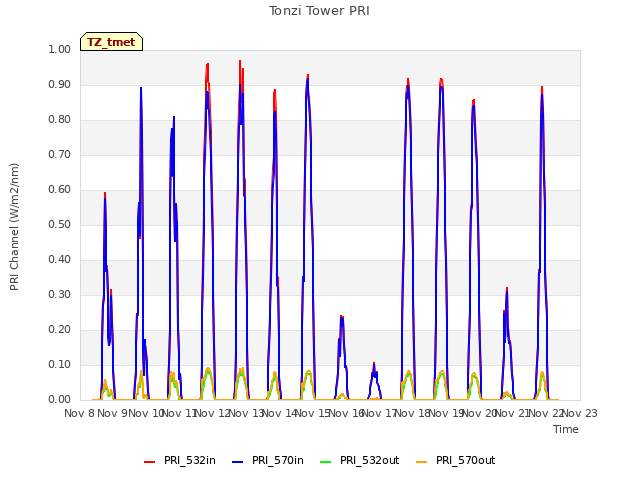Click the 0.50 y-axis tick label
Screen dimensions: 640x480
(x=60, y=224)
